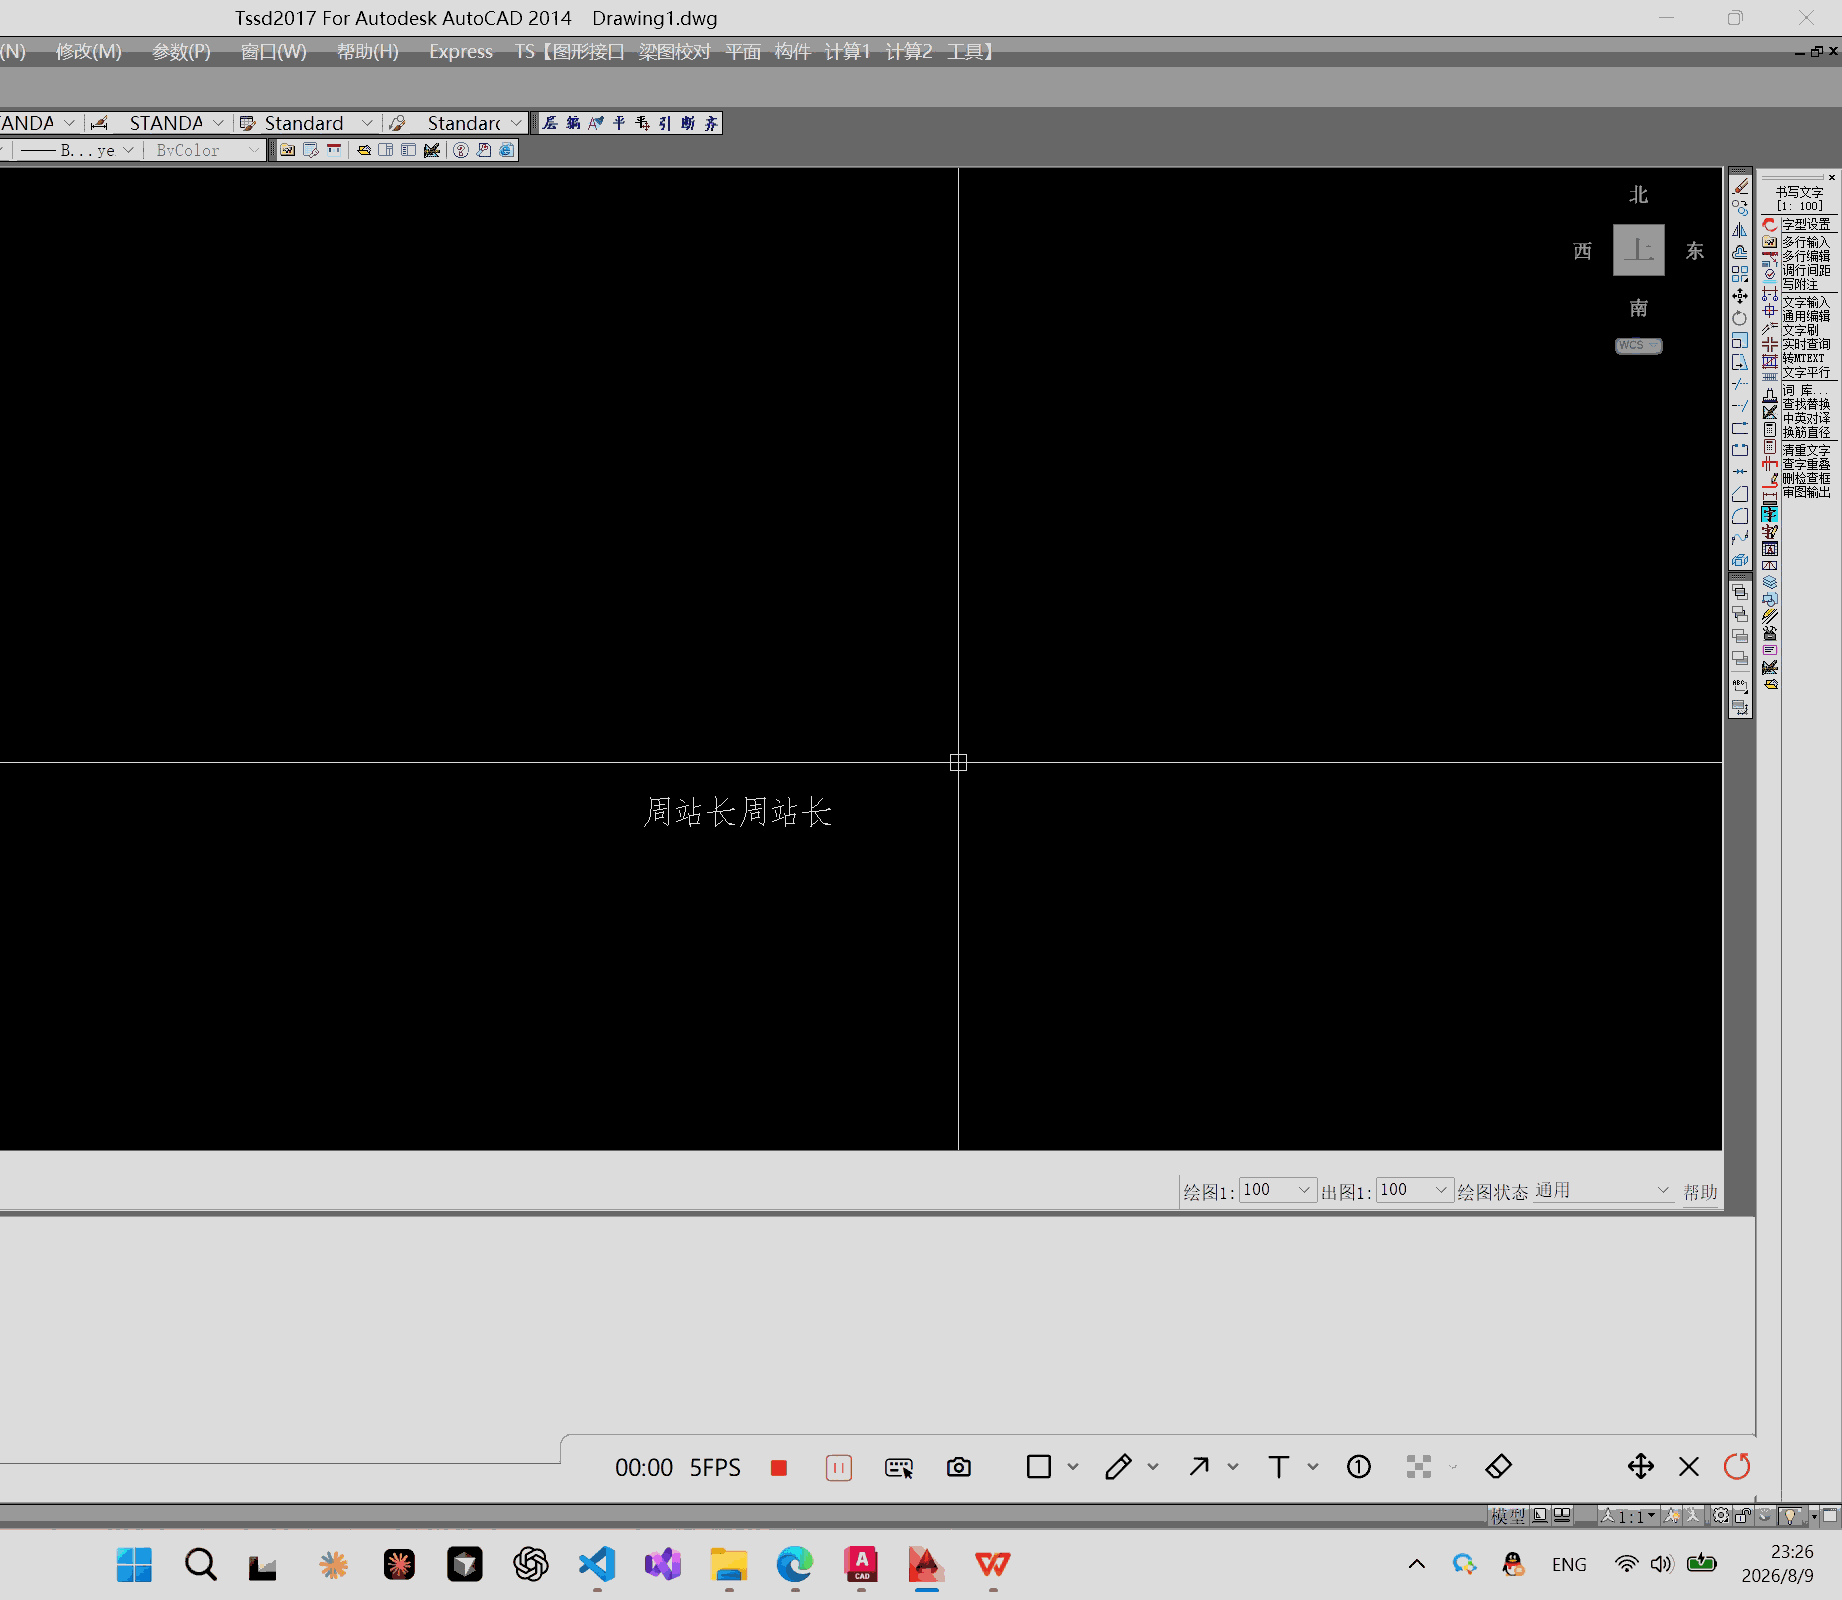Open Visual Studio Code from taskbar
The height and width of the screenshot is (1600, 1842).
coord(597,1565)
